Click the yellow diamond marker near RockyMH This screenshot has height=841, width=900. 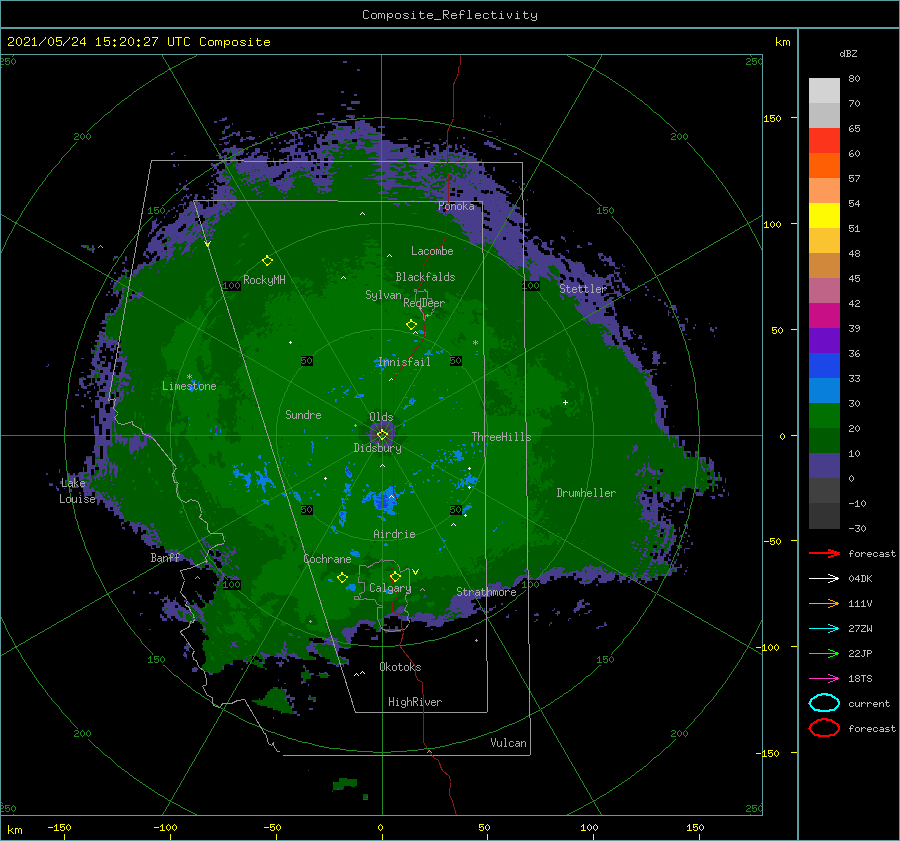click(267, 261)
